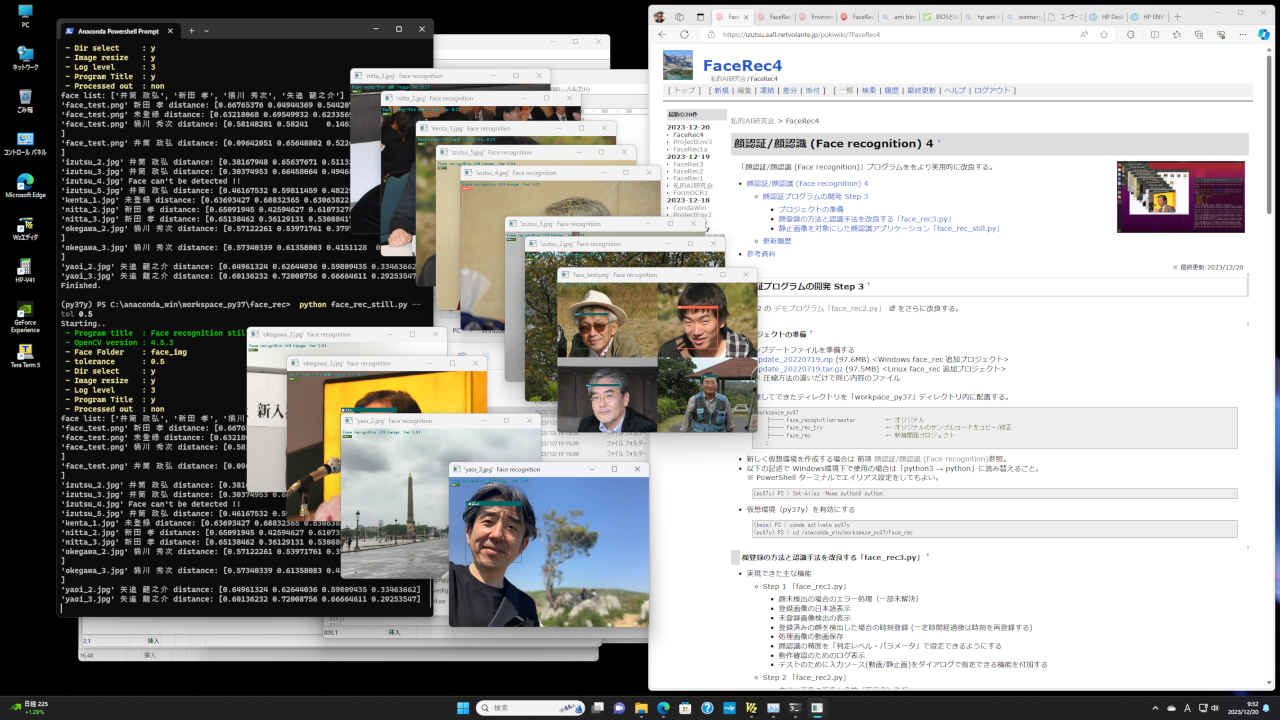The image size is (1280, 720).
Task: Open the FaceRec4 page title link
Action: click(x=742, y=66)
